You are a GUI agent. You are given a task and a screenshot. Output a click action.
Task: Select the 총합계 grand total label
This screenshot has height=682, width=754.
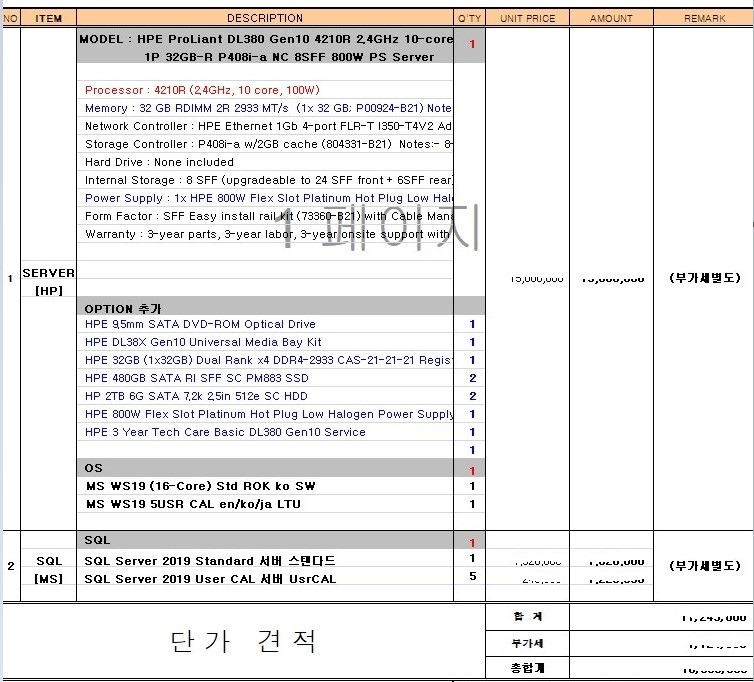pyautogui.click(x=528, y=668)
